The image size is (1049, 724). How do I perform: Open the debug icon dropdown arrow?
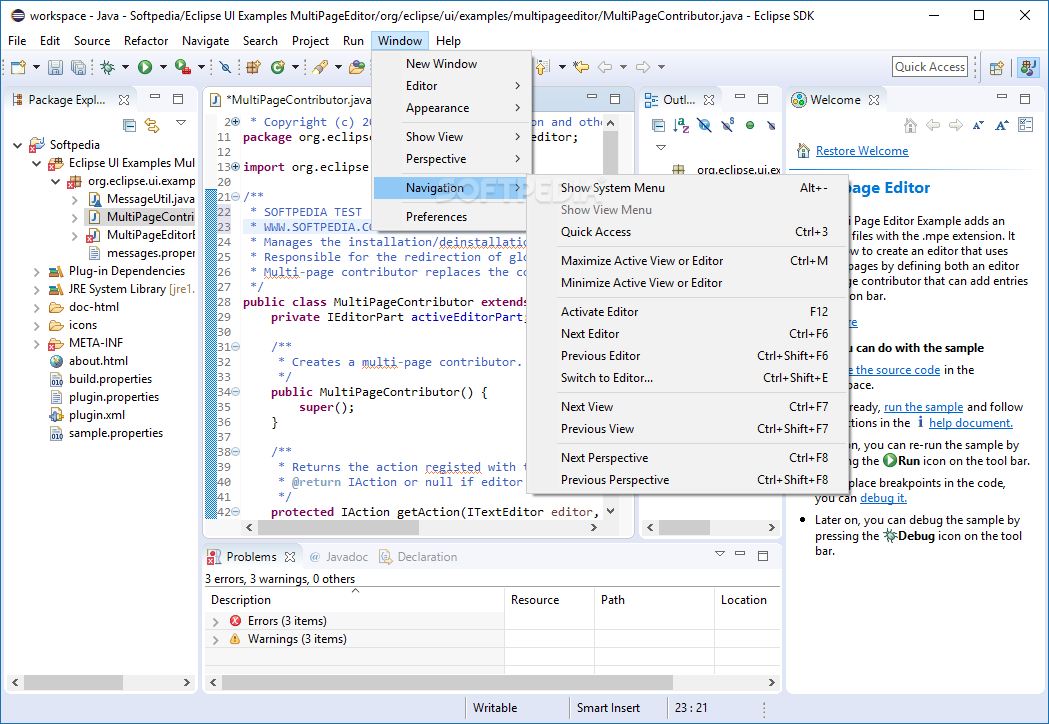tap(125, 67)
